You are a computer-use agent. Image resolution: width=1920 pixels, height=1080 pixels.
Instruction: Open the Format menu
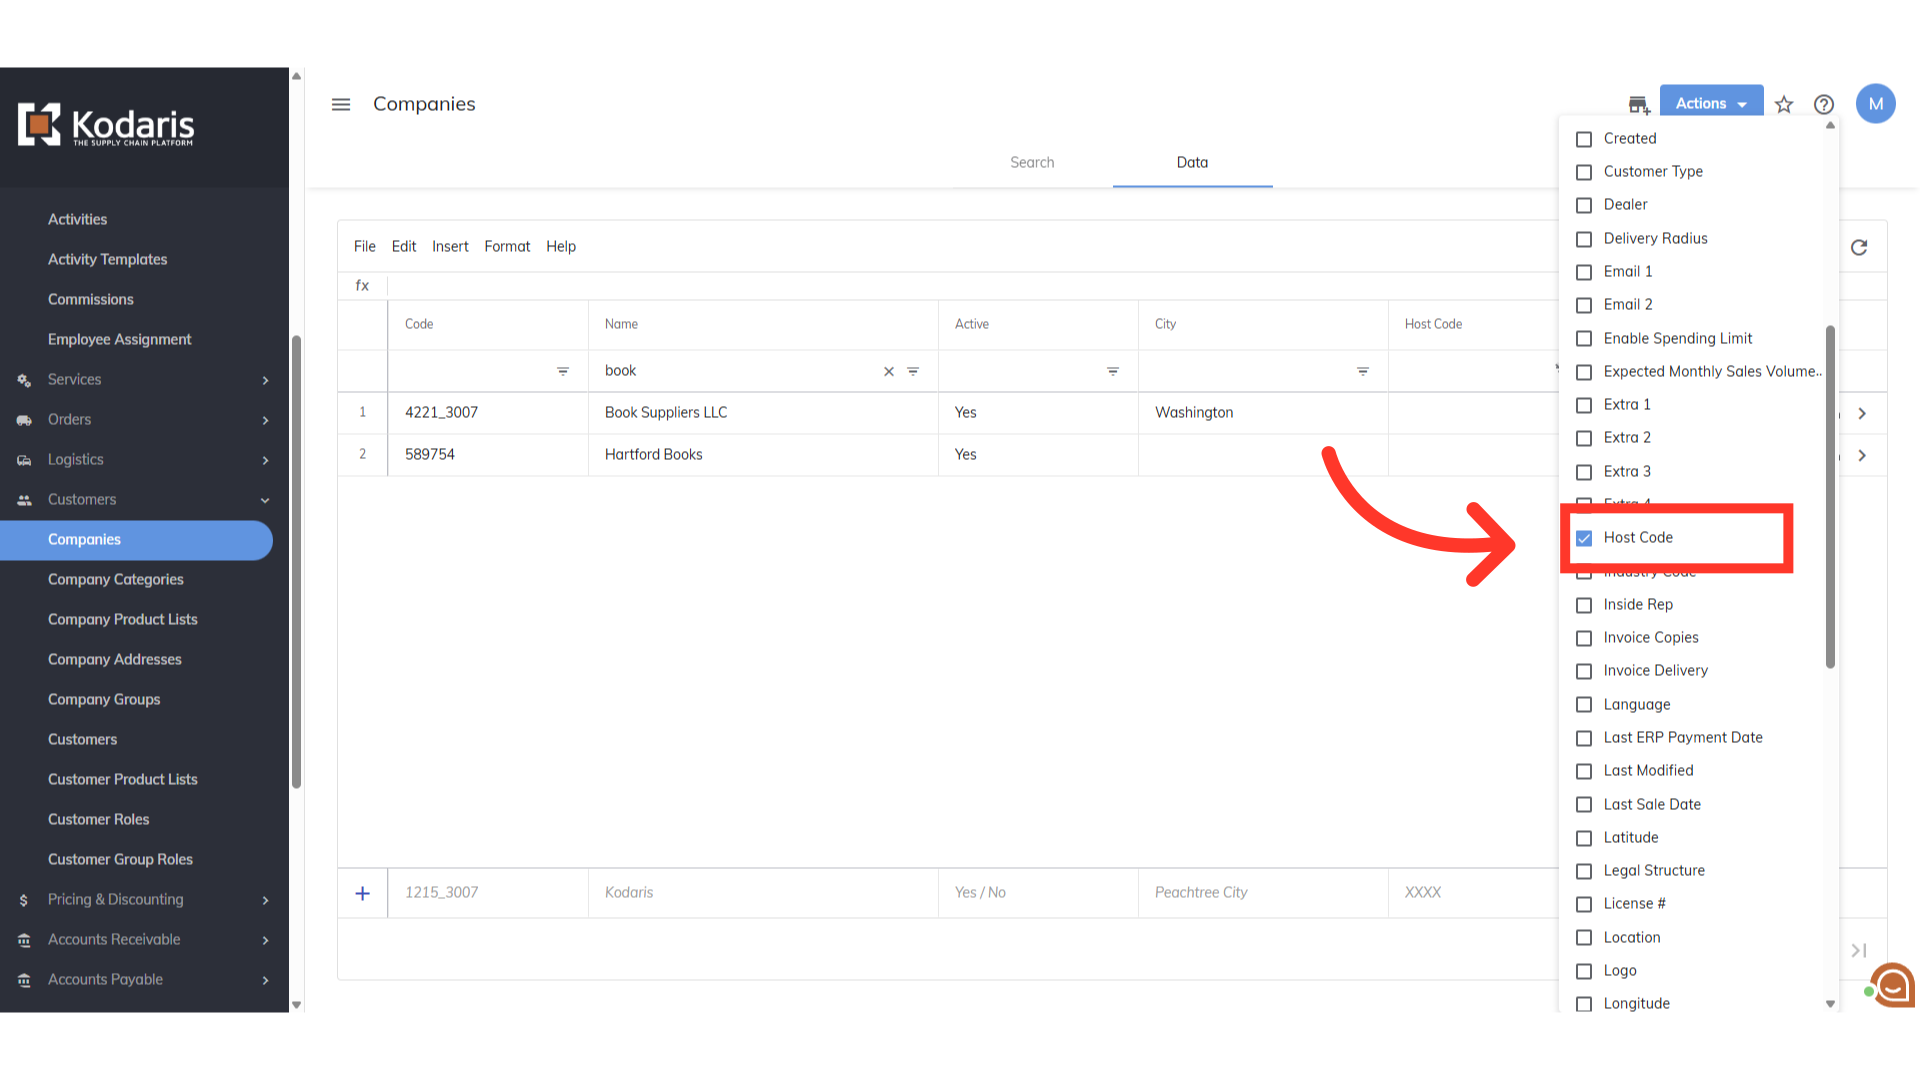(x=507, y=246)
